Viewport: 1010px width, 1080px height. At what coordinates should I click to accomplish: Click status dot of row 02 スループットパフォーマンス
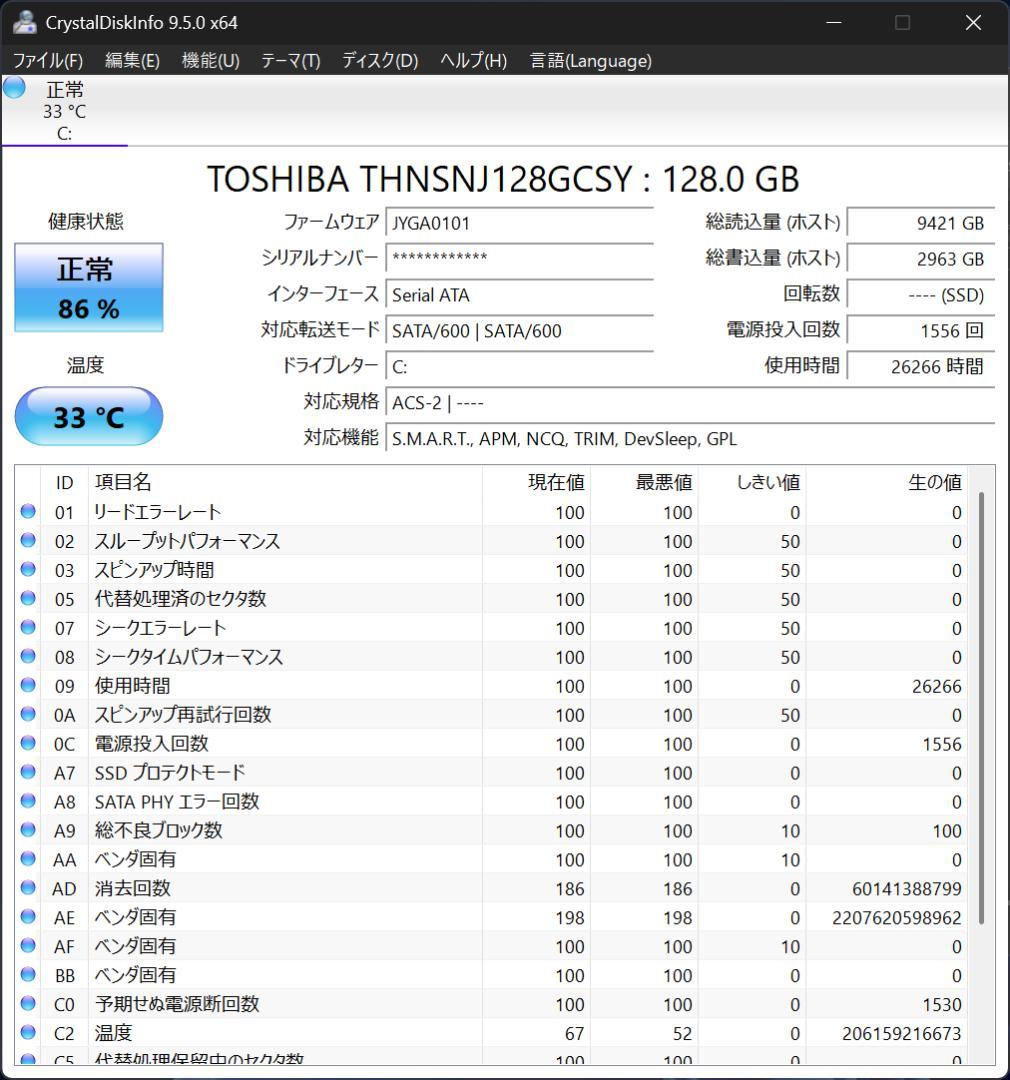(x=28, y=540)
